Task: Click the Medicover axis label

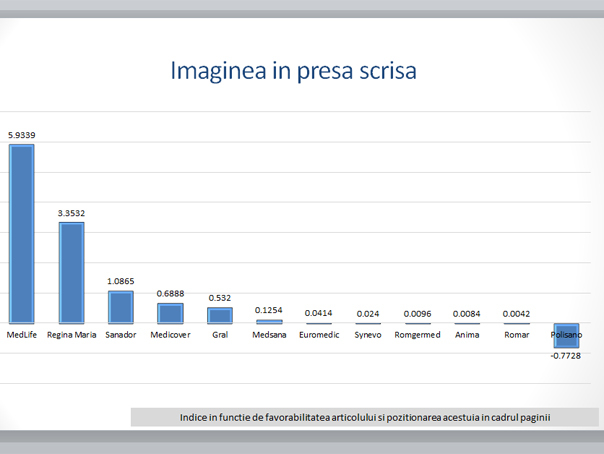Action: point(170,335)
